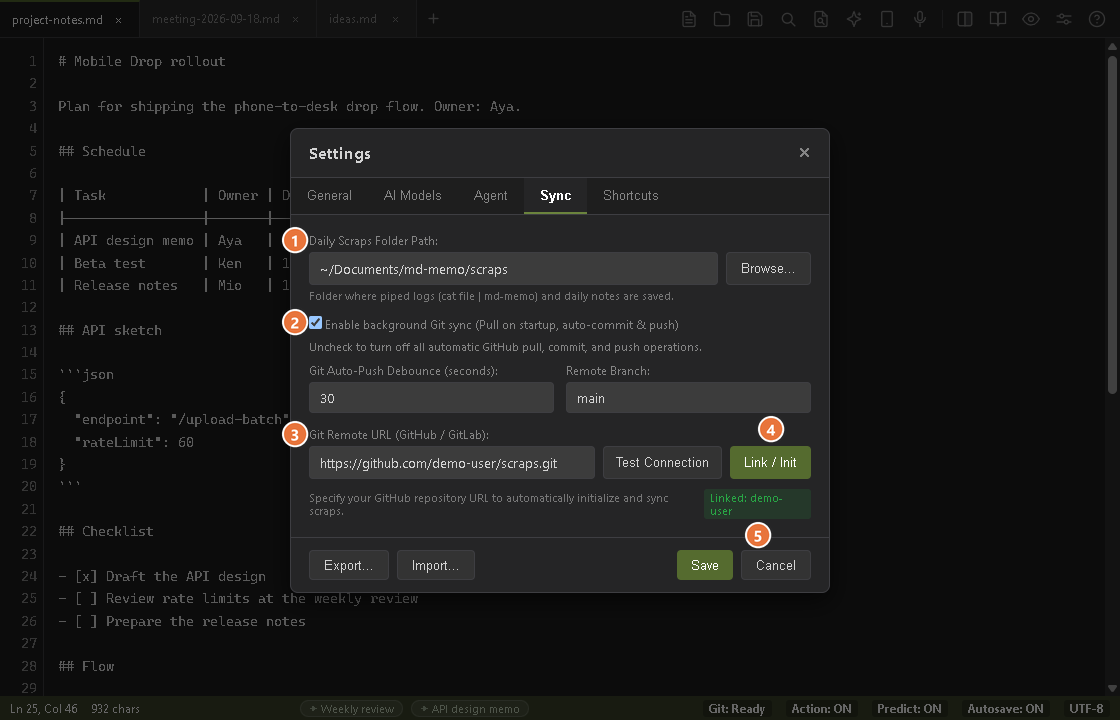1120x720 pixels.
Task: Click 'Ln 25, Col 46' status text
Action: tap(44, 709)
